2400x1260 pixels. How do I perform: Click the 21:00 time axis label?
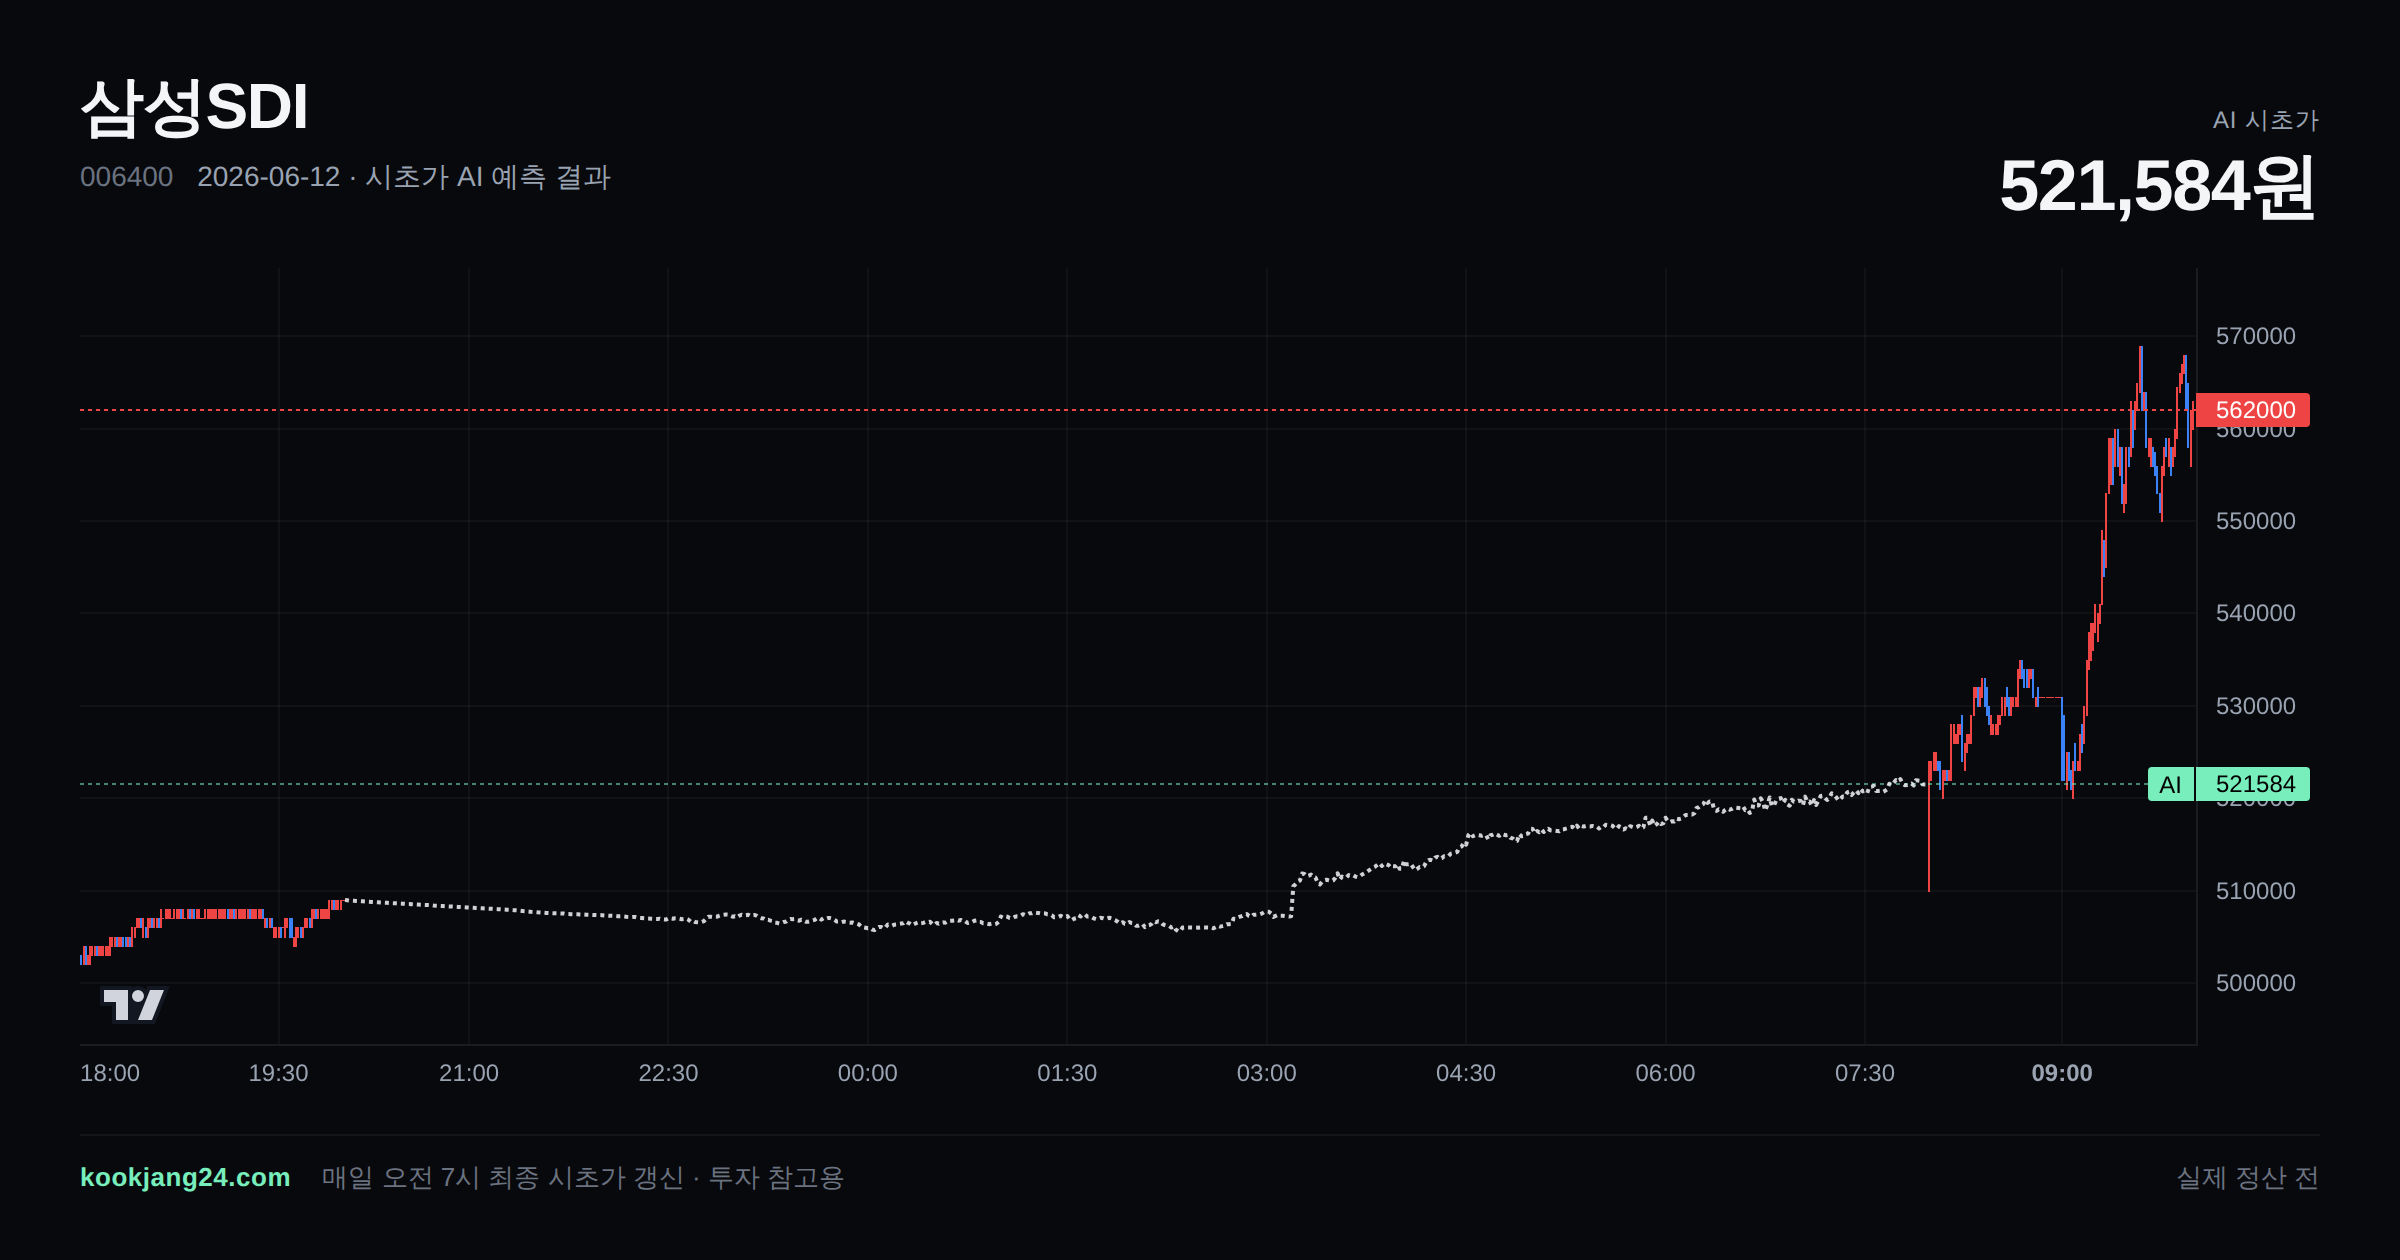(469, 1073)
